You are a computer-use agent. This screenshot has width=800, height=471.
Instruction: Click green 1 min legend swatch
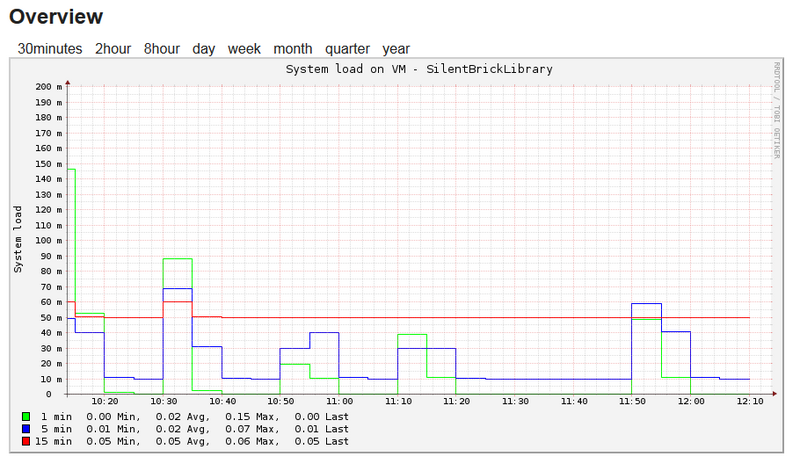25,415
